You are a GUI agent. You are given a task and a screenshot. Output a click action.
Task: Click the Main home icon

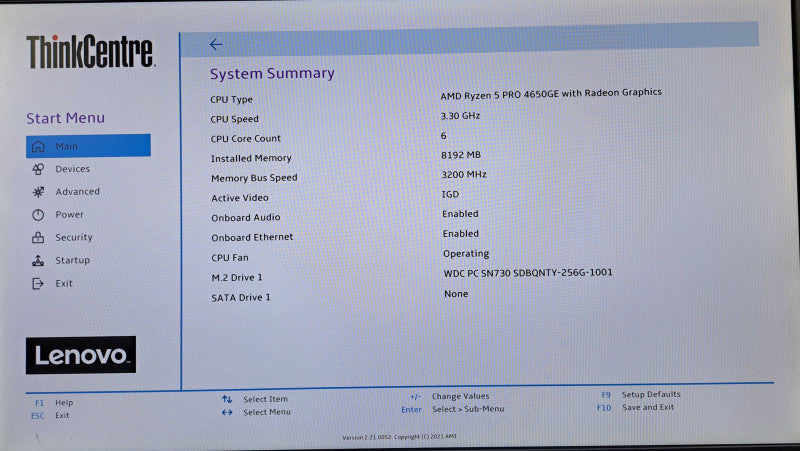pos(38,146)
